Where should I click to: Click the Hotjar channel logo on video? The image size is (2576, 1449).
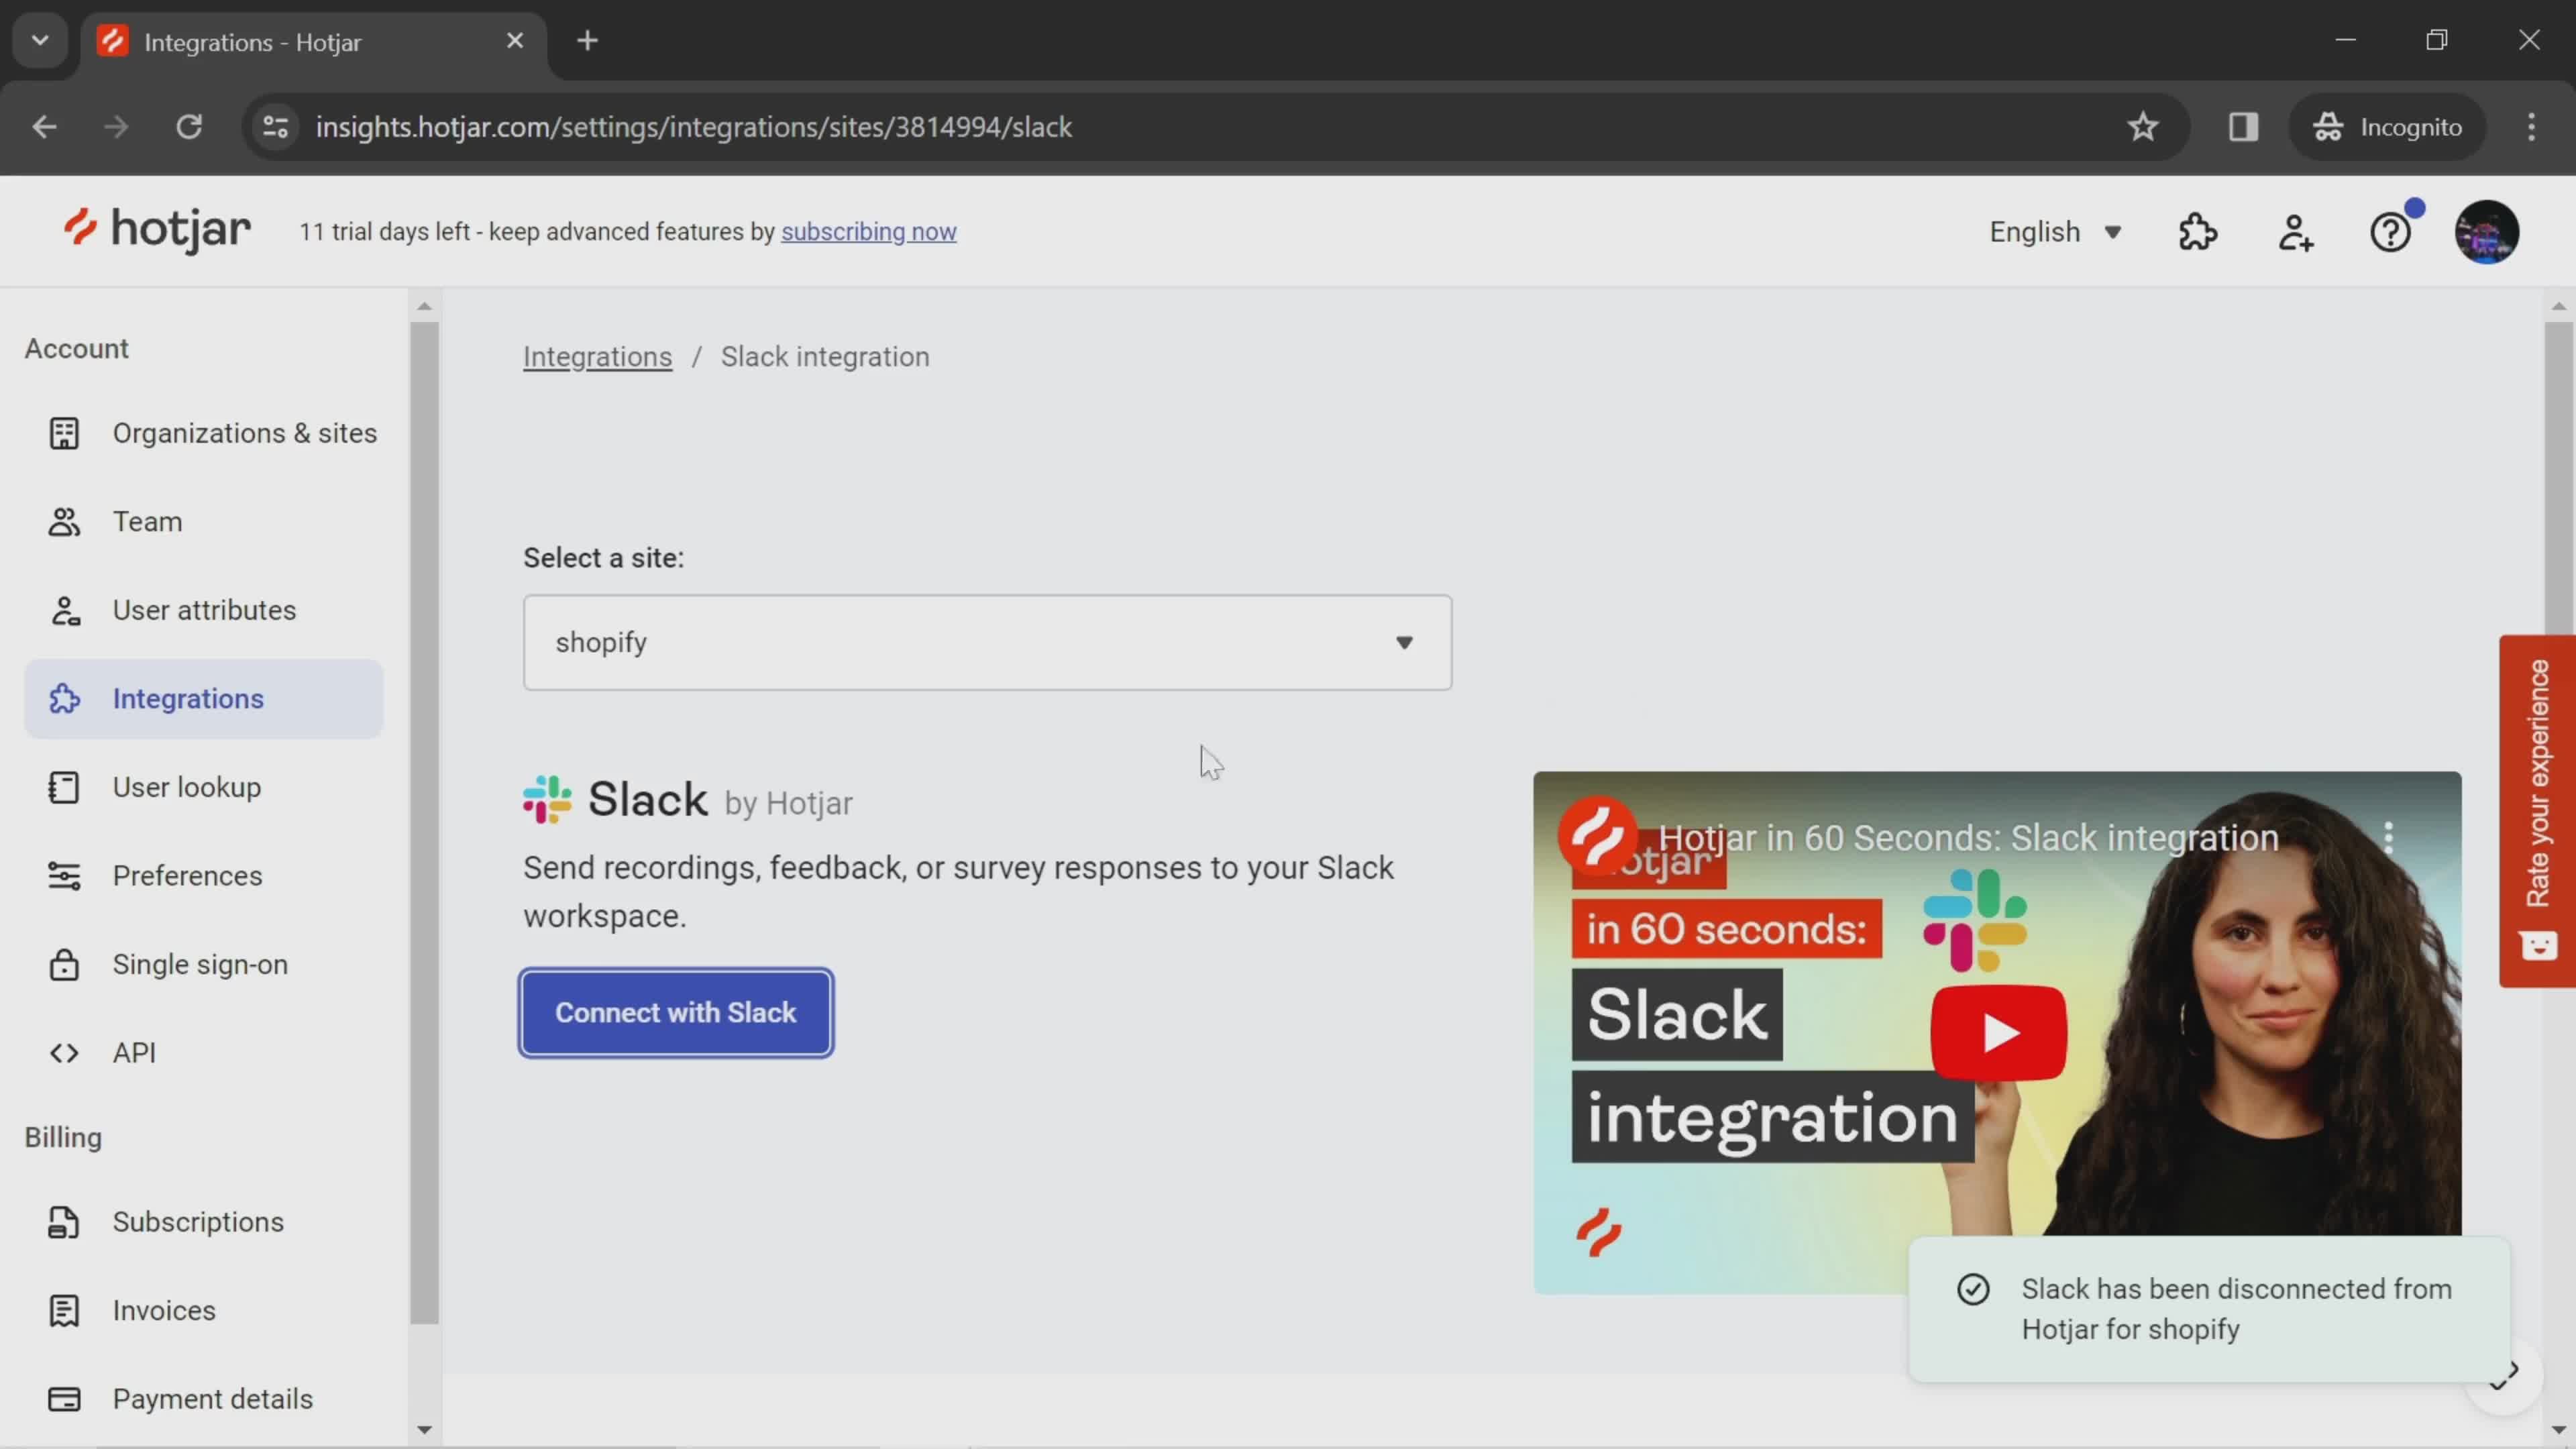[1597, 835]
